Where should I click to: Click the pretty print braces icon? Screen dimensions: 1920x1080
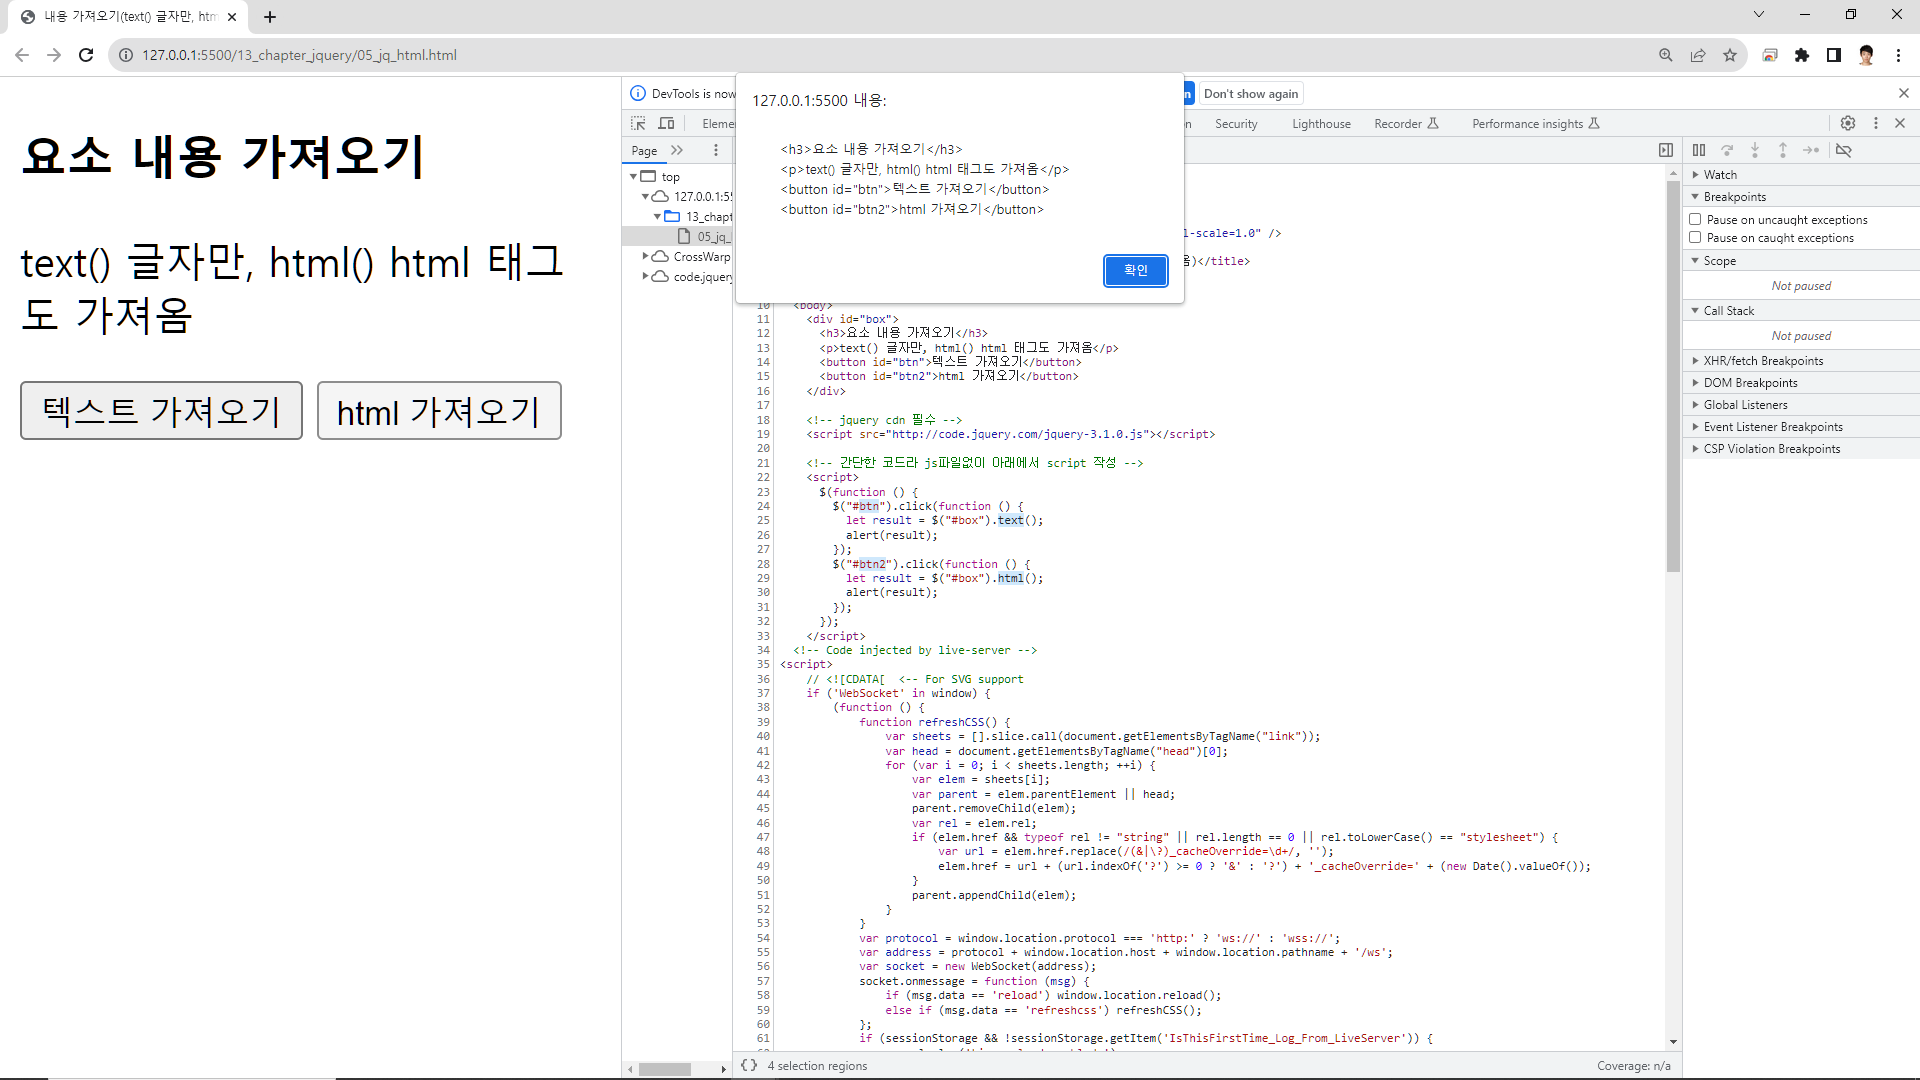point(749,1065)
